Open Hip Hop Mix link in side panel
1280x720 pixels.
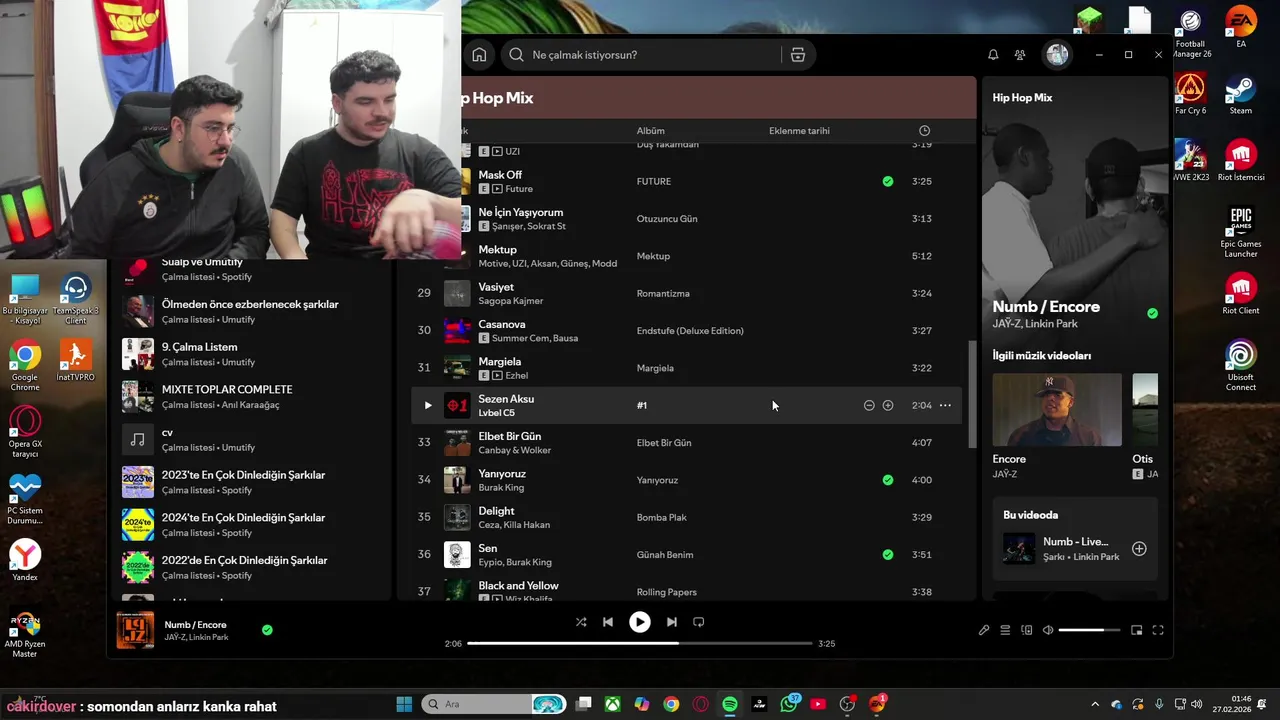1022,98
